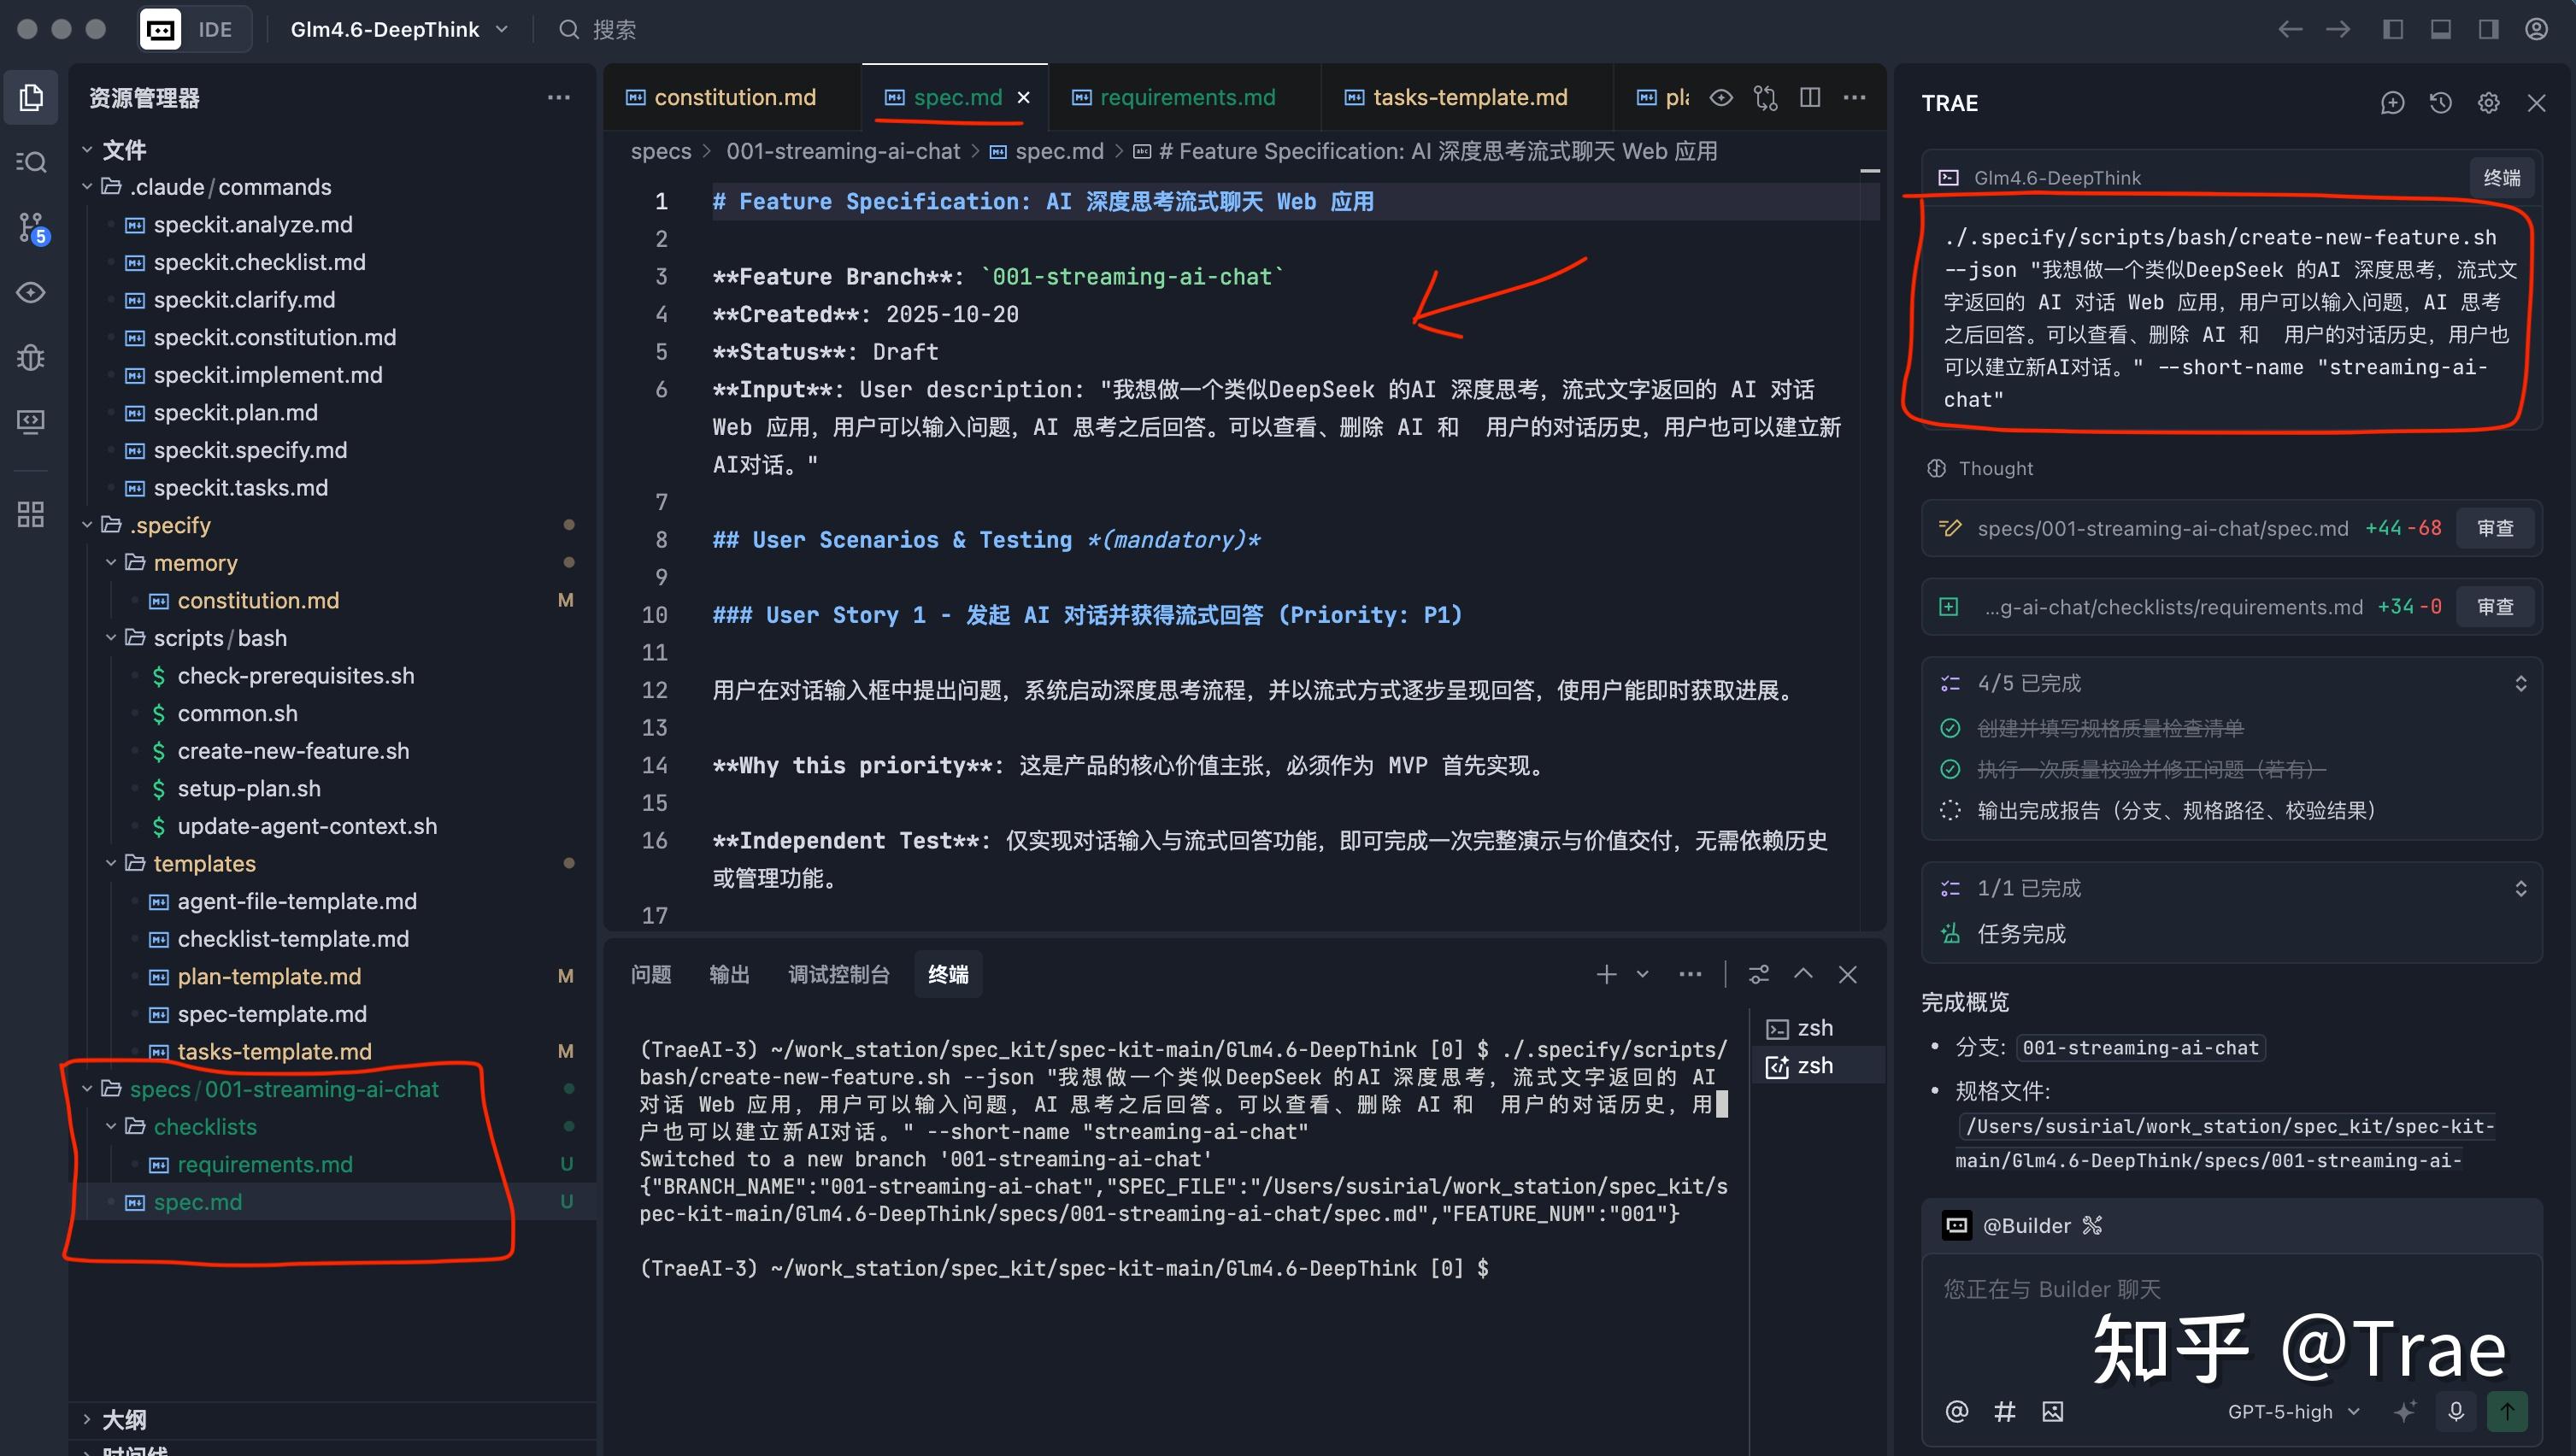This screenshot has height=1456, width=2576.
Task: Toggle Markdown preview with the eye icon
Action: [x=1722, y=97]
